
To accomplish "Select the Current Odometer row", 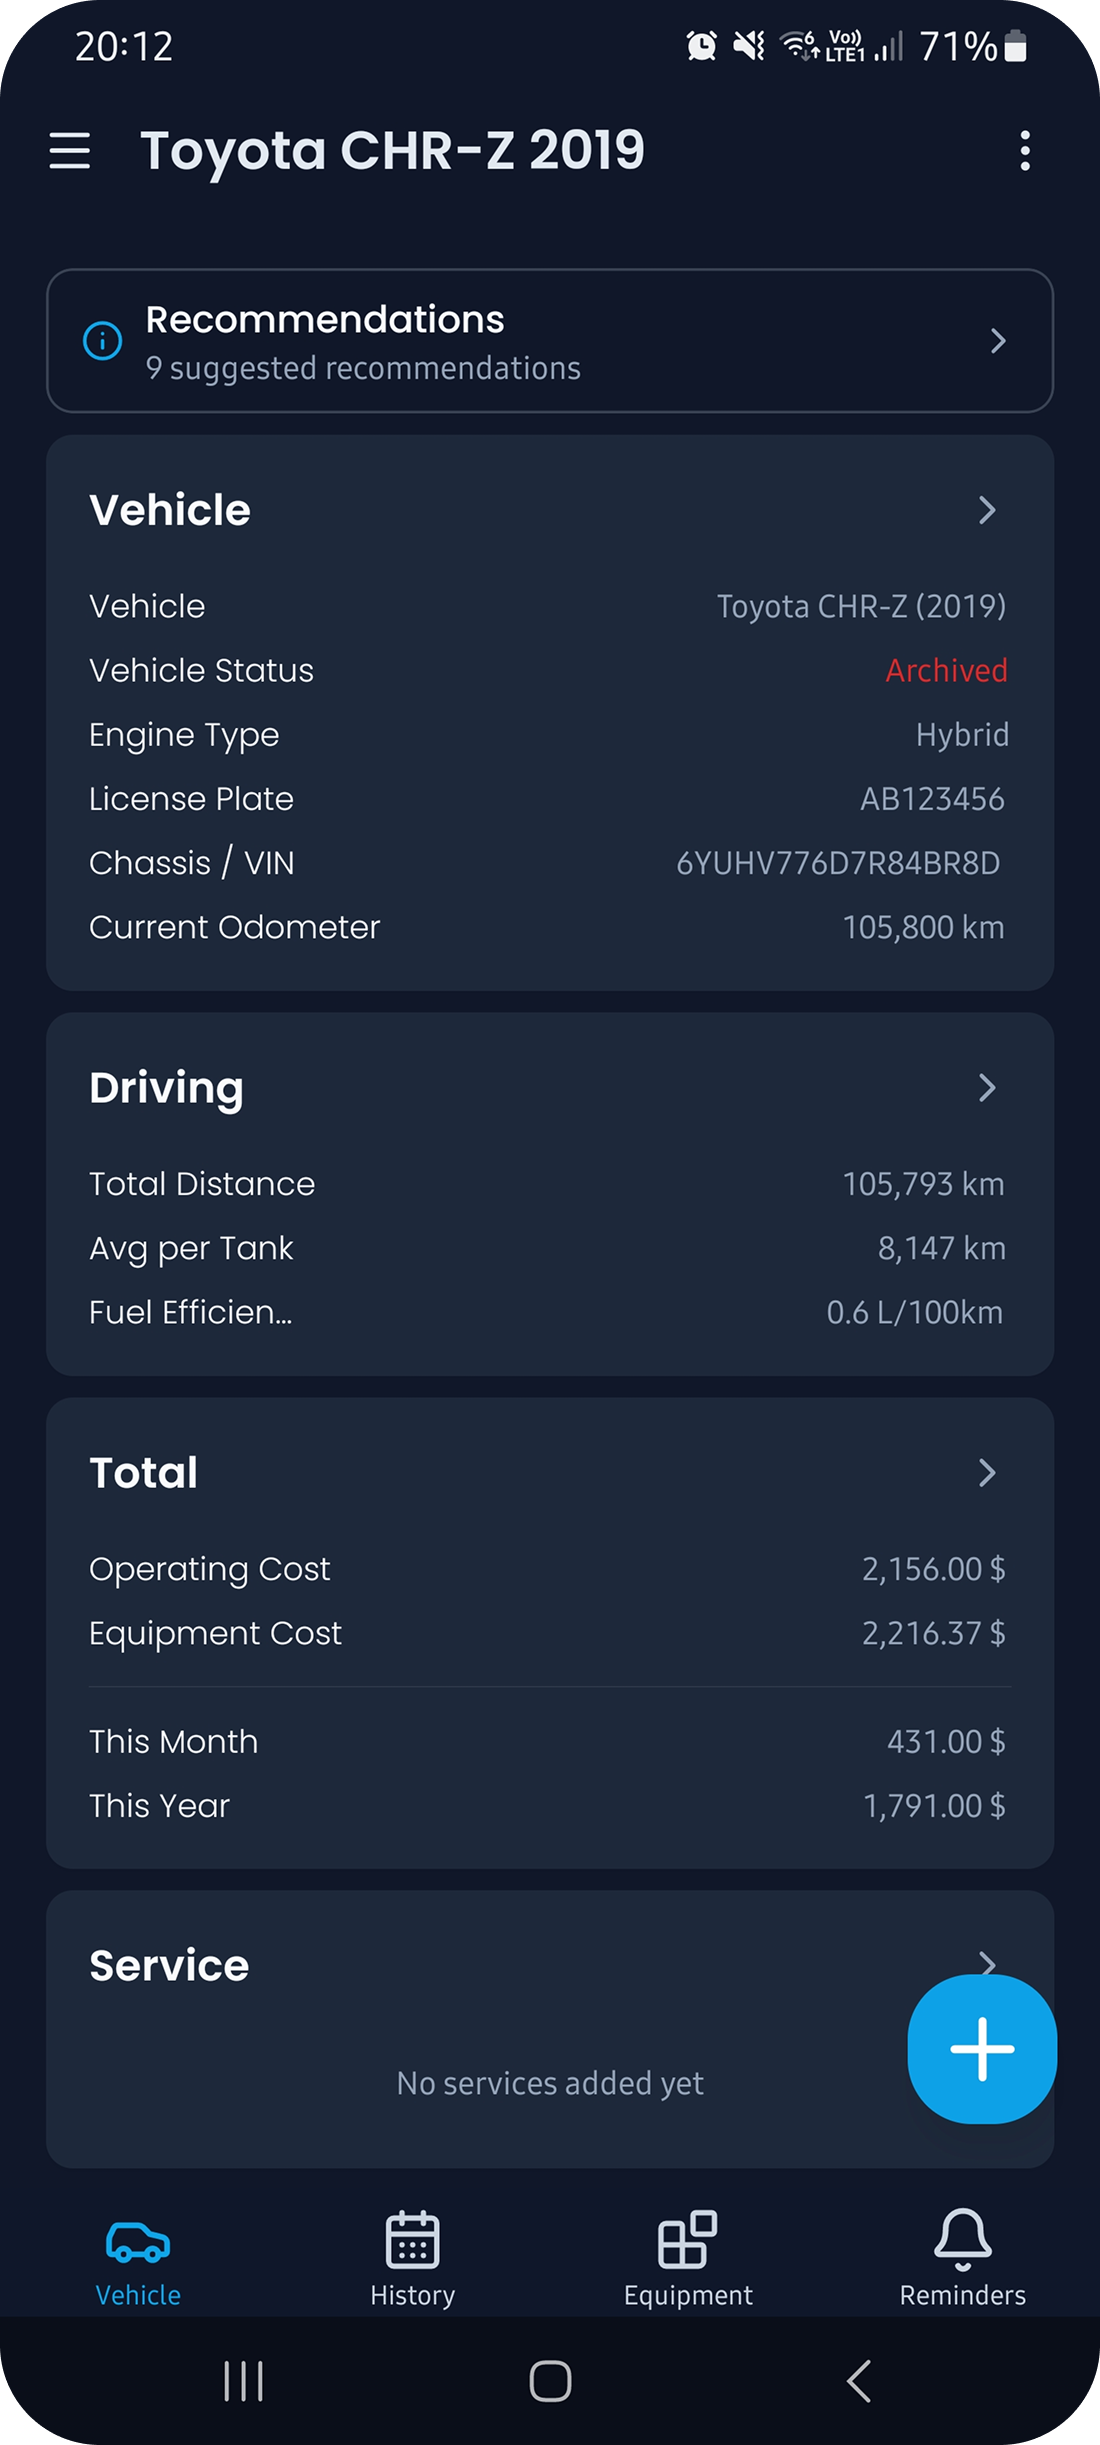I will point(548,928).
